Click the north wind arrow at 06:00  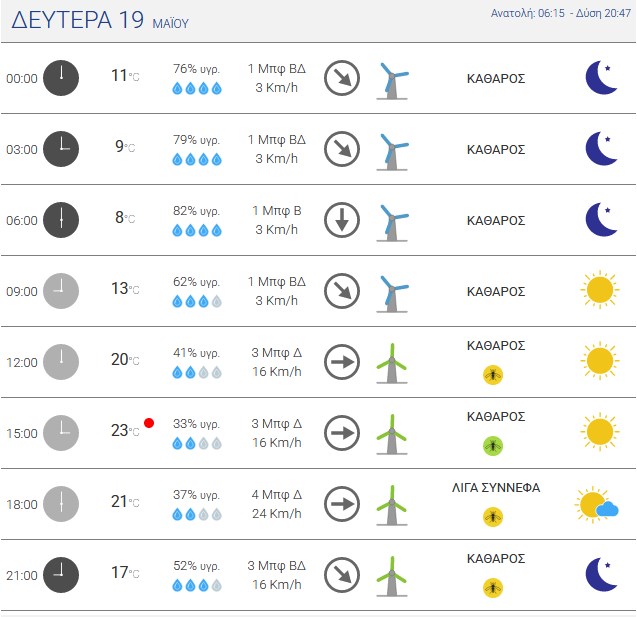point(342,220)
